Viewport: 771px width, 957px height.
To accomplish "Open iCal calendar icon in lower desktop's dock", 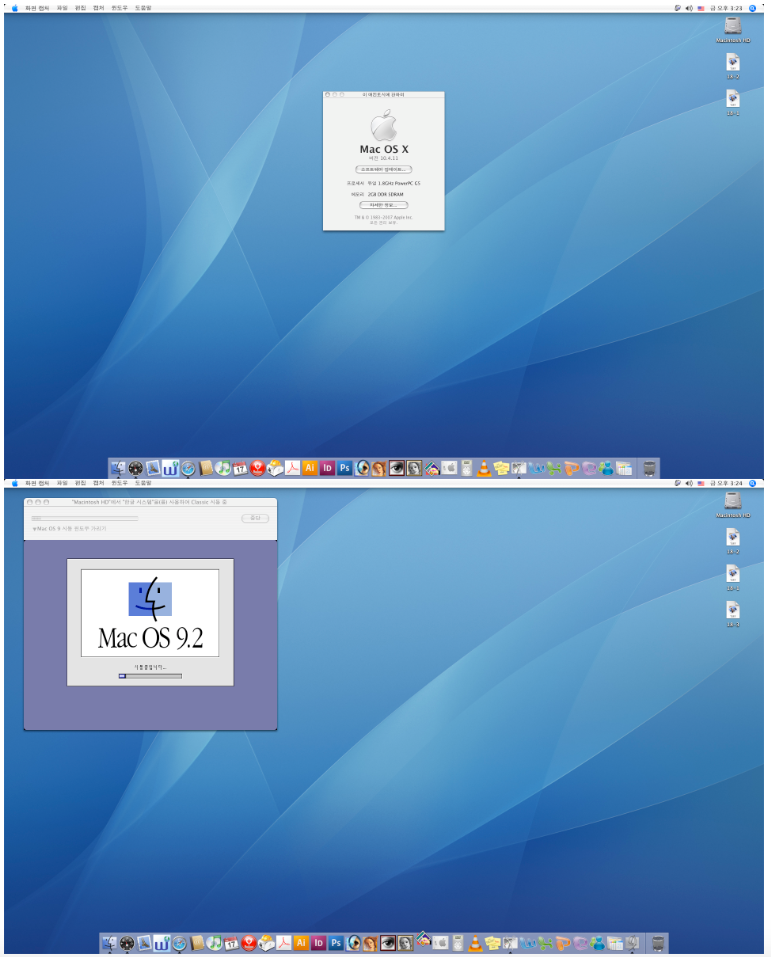I will click(x=231, y=943).
